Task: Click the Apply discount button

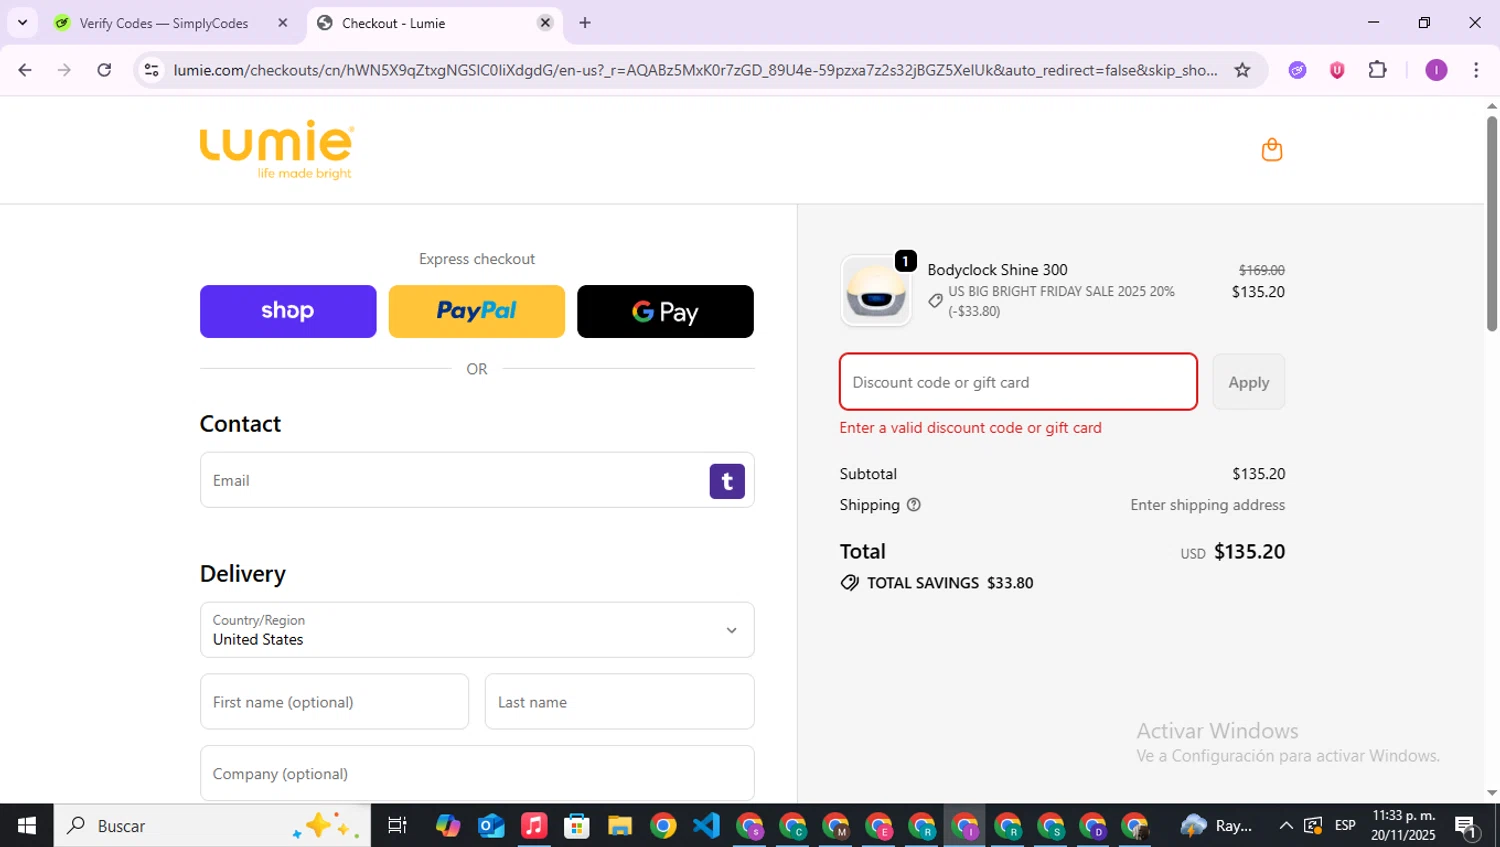Action: tap(1248, 382)
